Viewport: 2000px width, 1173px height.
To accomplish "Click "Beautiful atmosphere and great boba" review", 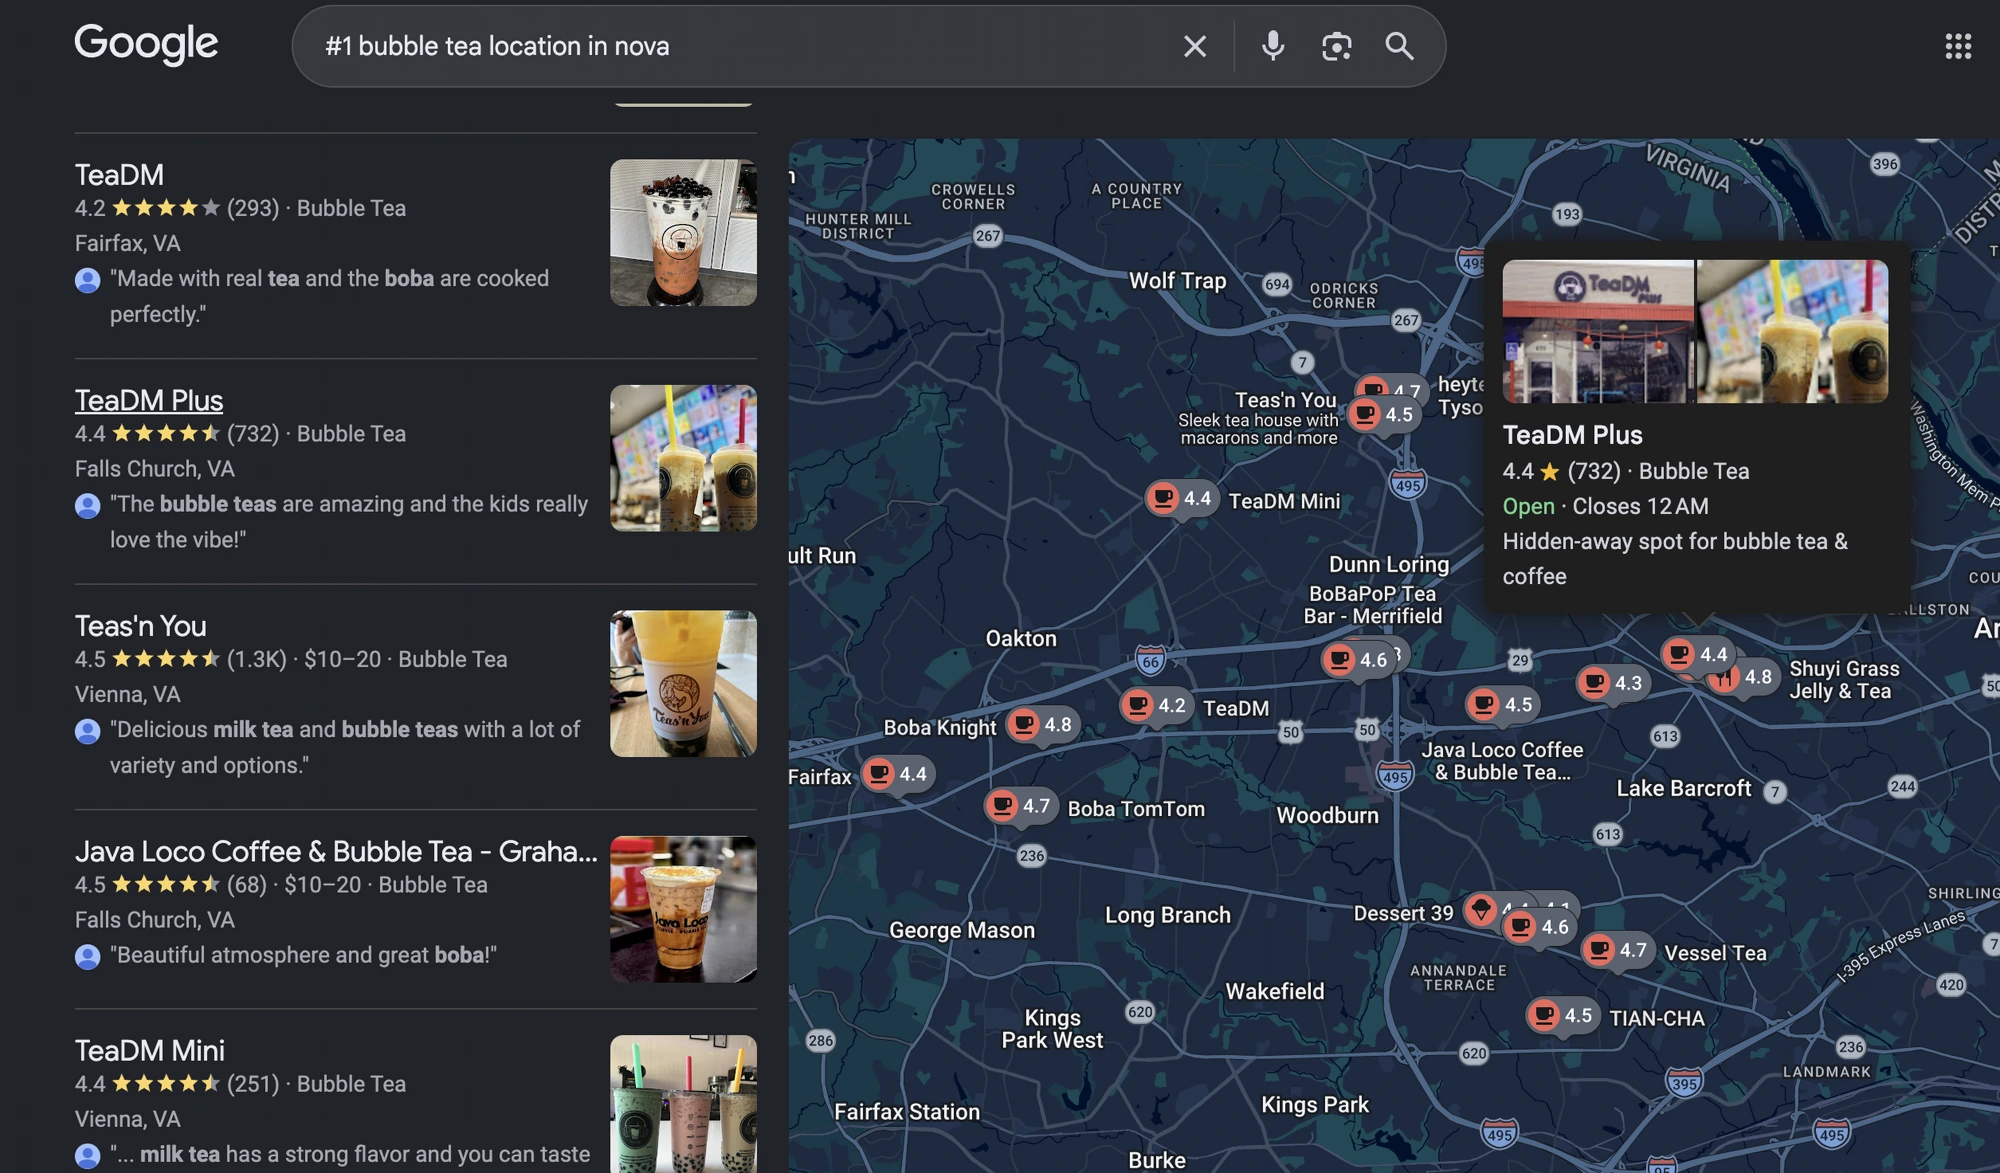I will (303, 955).
